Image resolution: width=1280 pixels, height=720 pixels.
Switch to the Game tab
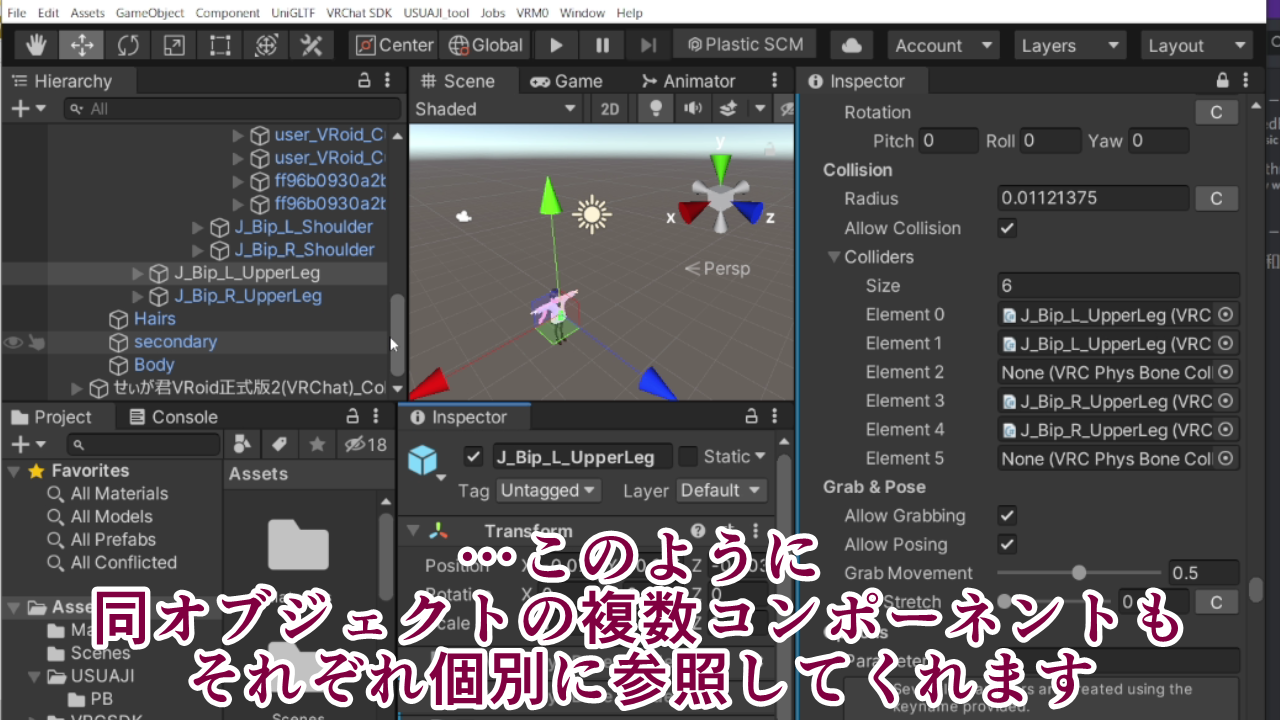572,80
